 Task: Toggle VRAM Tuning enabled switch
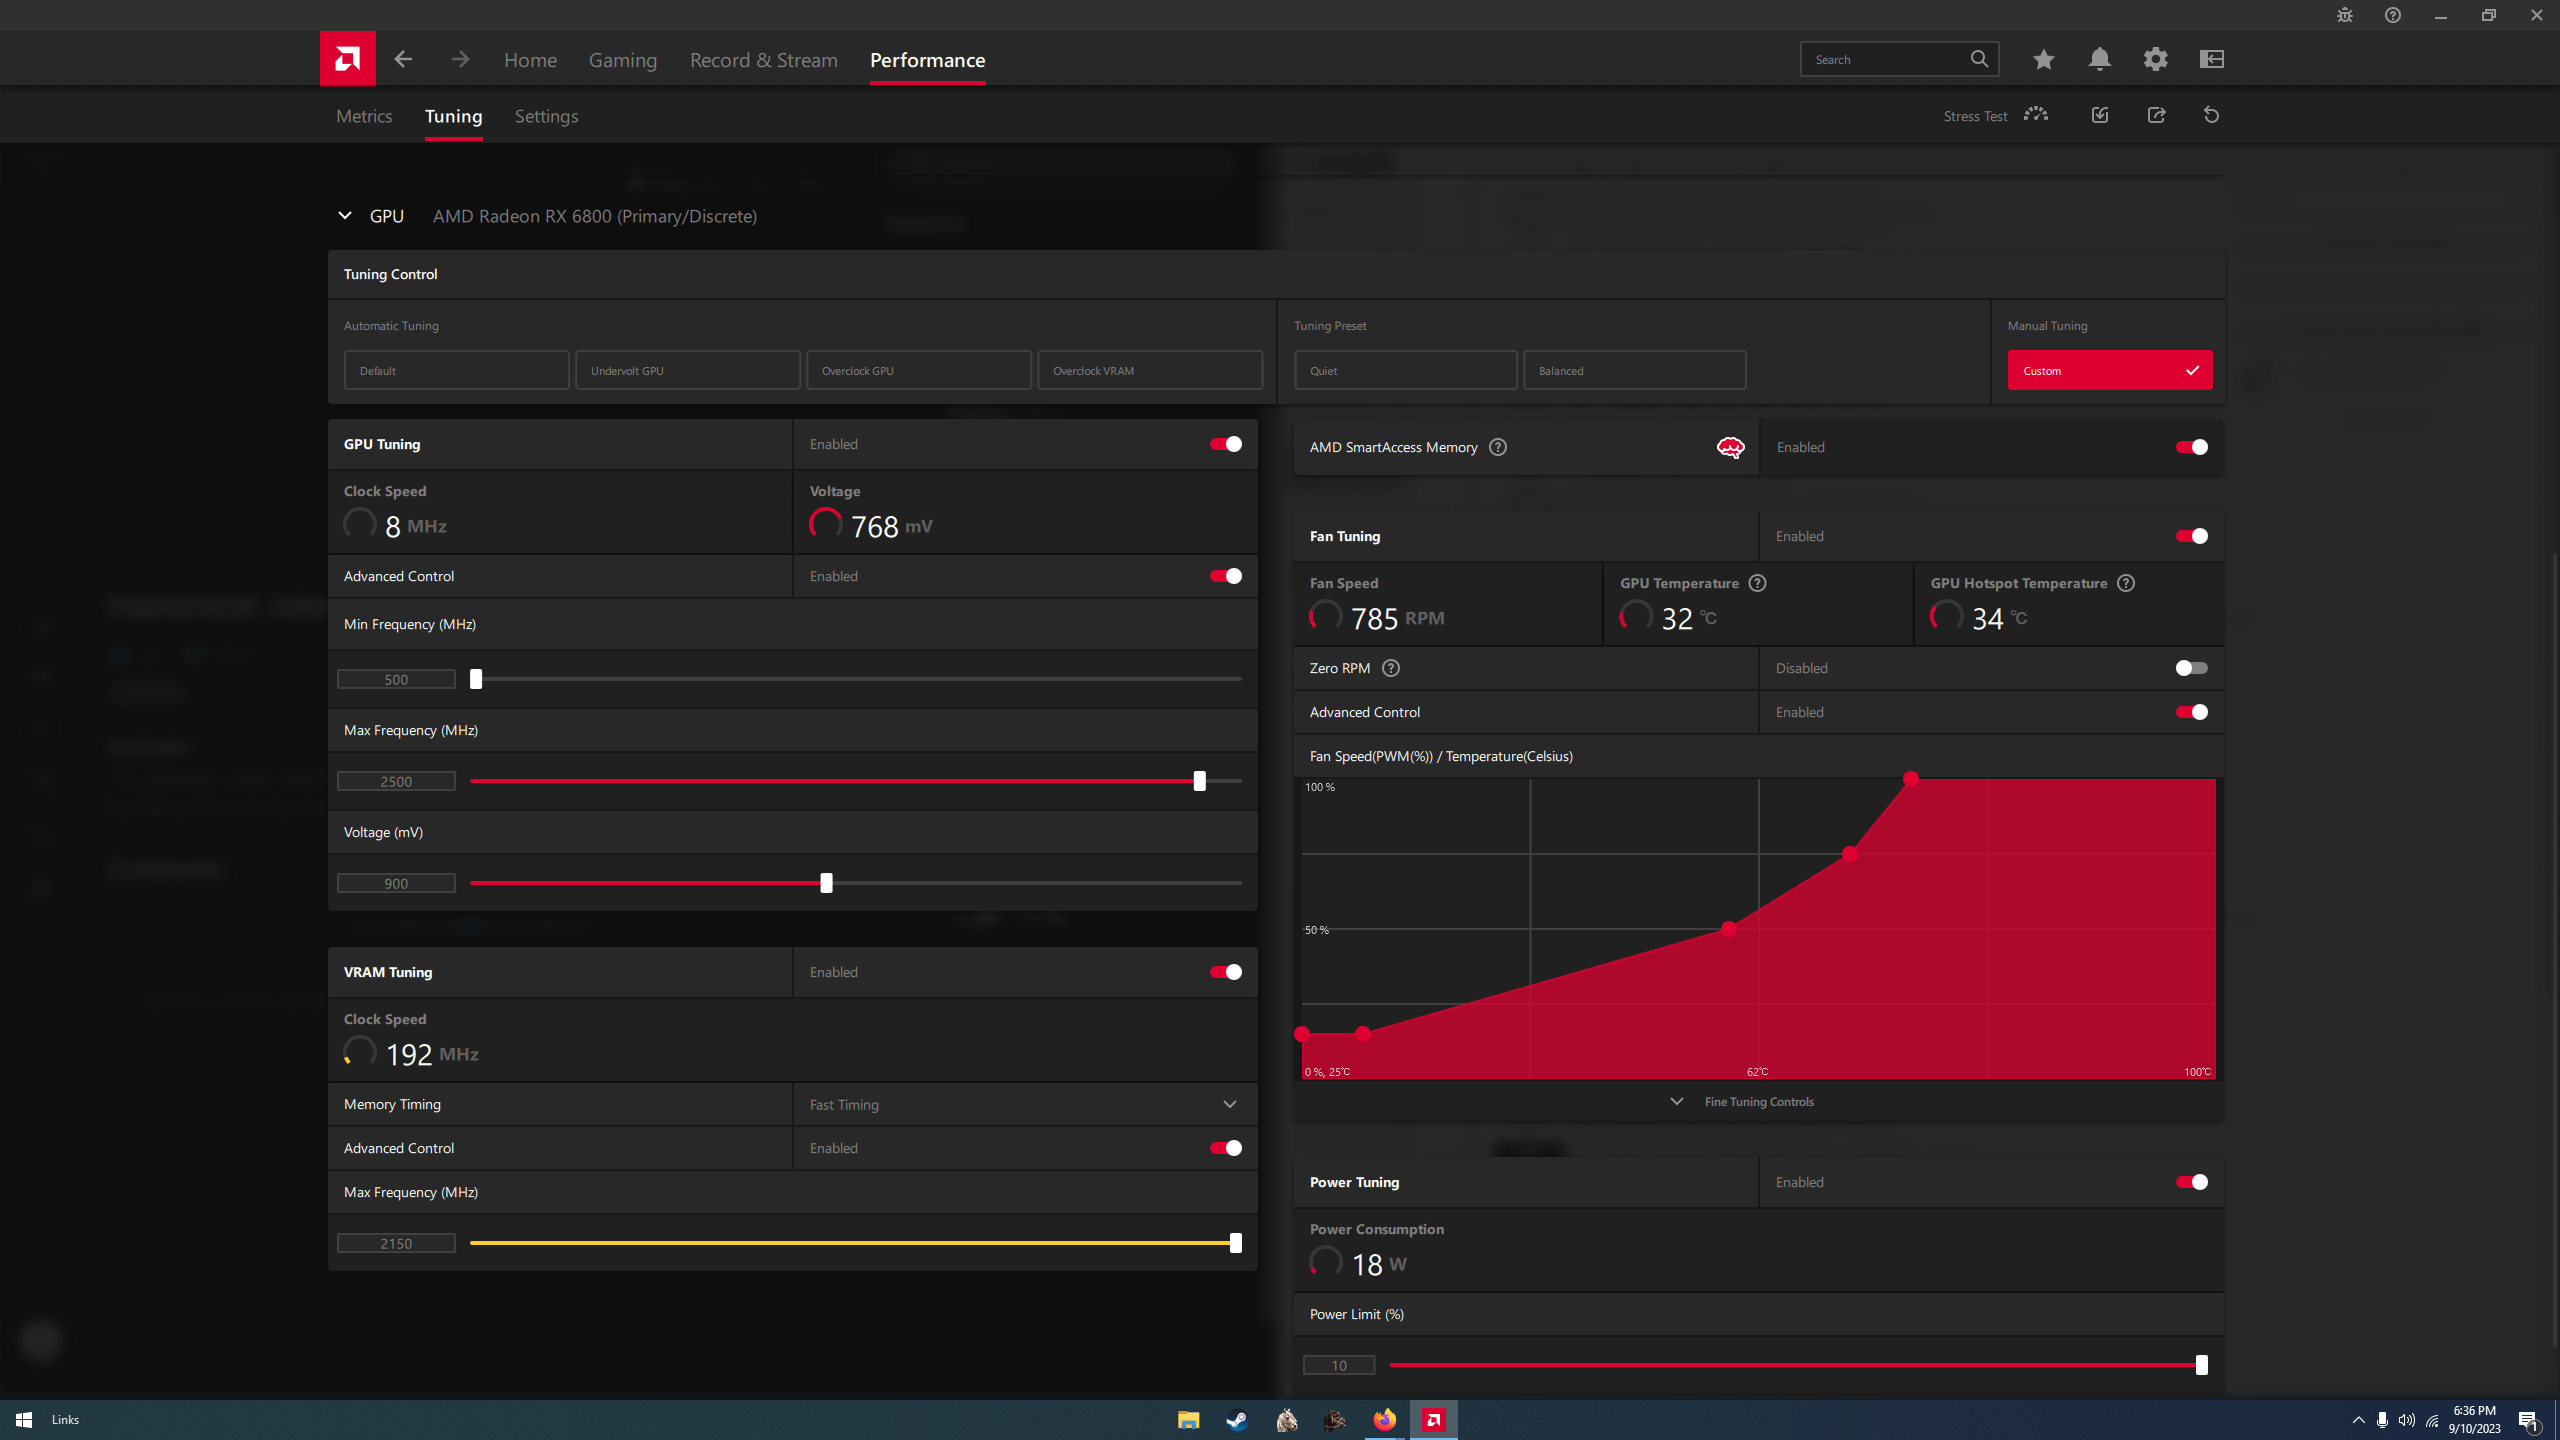(x=1226, y=972)
